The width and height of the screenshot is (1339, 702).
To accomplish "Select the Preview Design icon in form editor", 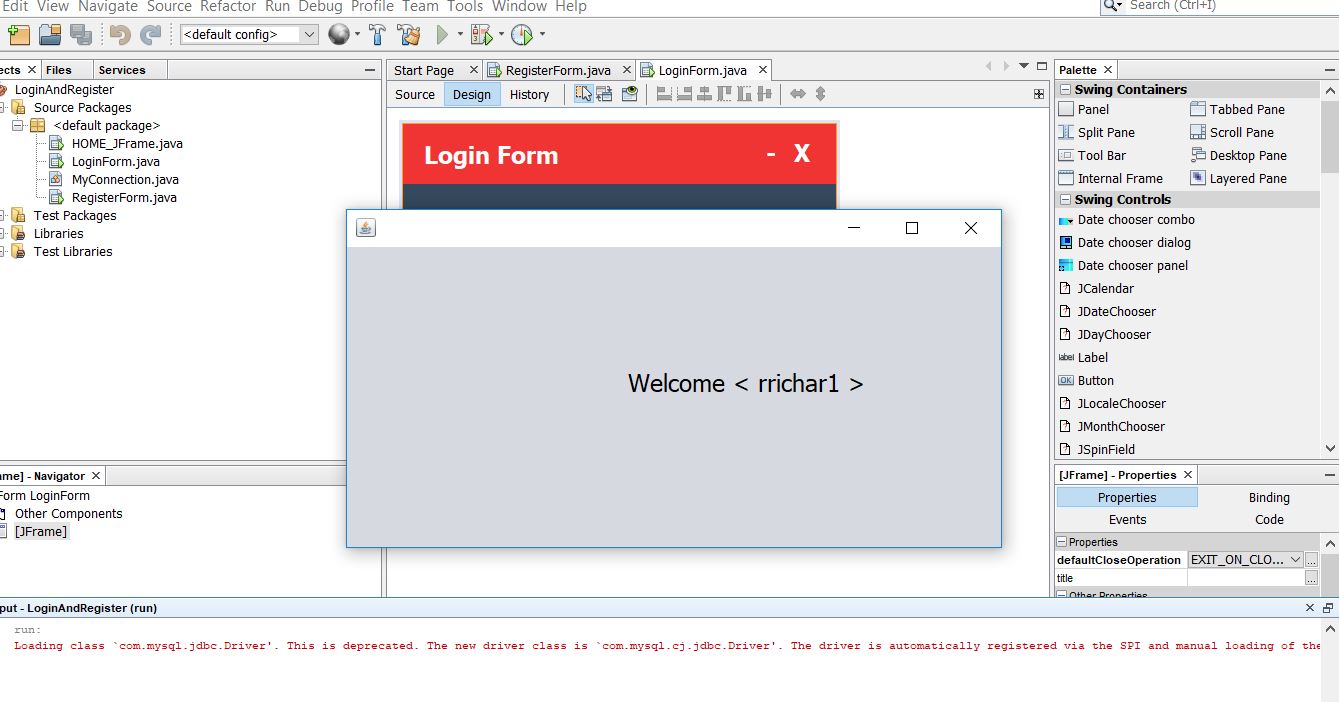I will [x=628, y=93].
